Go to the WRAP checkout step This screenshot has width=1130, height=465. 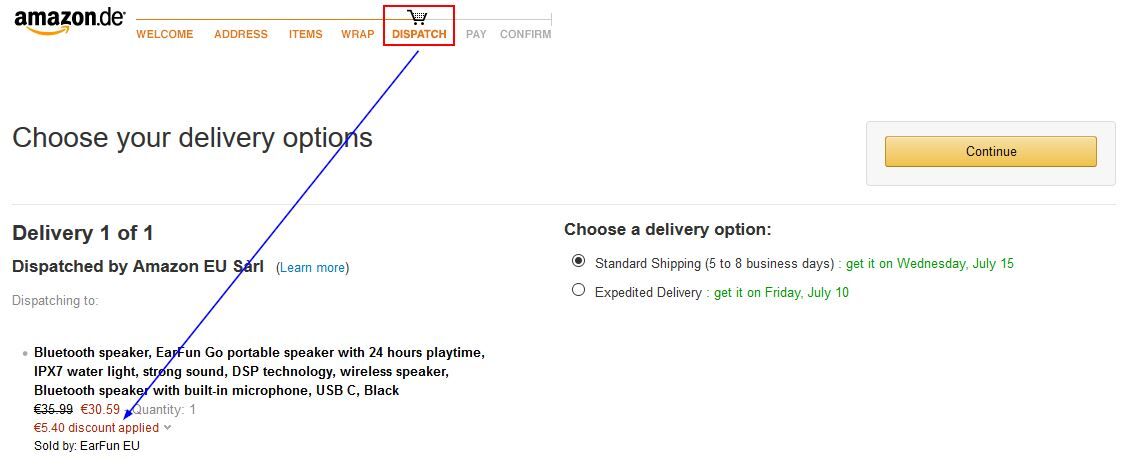pyautogui.click(x=357, y=34)
